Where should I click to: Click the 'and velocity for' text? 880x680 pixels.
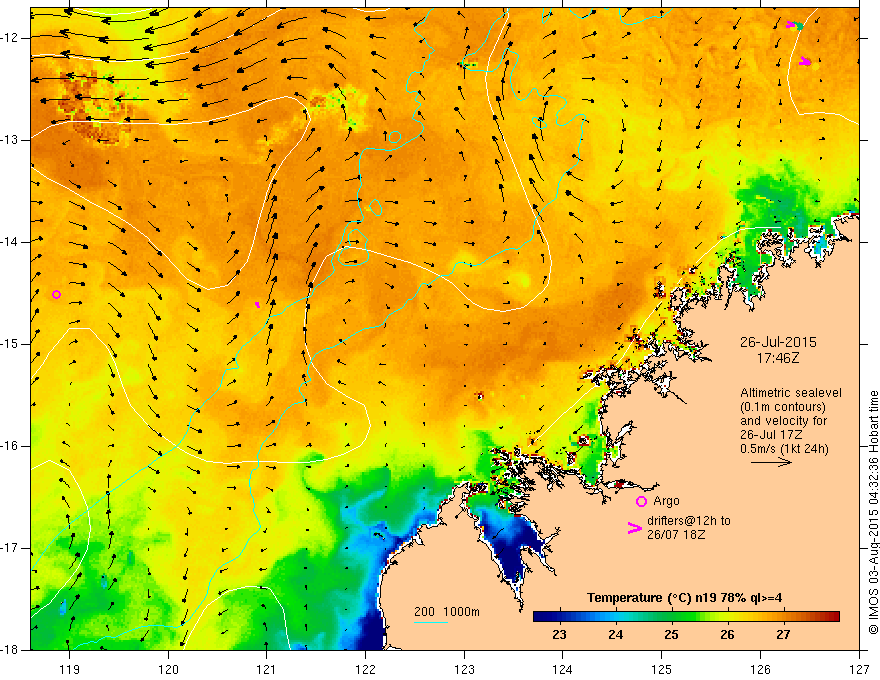[783, 421]
